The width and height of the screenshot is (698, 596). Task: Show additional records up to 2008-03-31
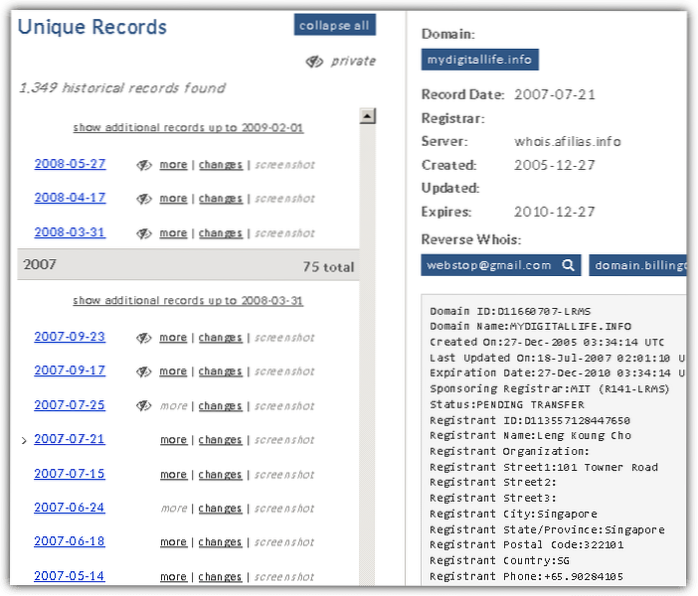187,301
